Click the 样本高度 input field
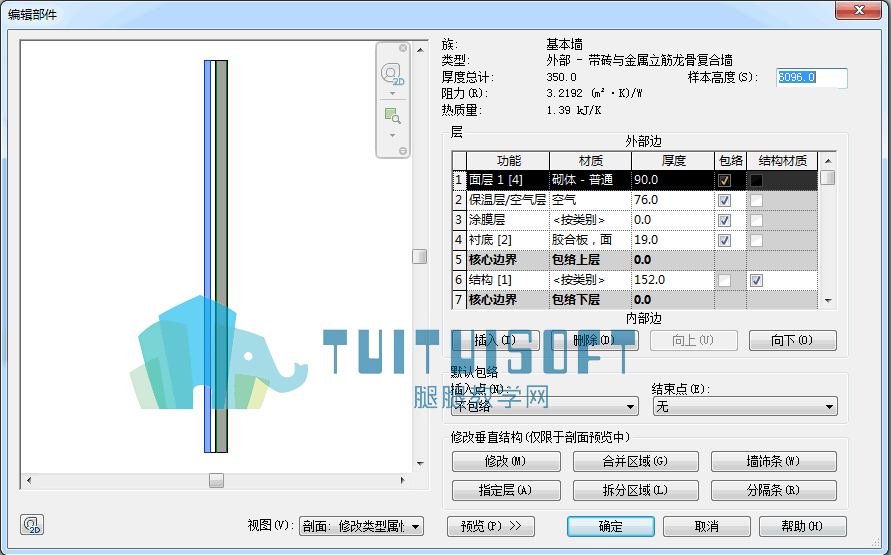The height and width of the screenshot is (555, 891). pos(811,78)
